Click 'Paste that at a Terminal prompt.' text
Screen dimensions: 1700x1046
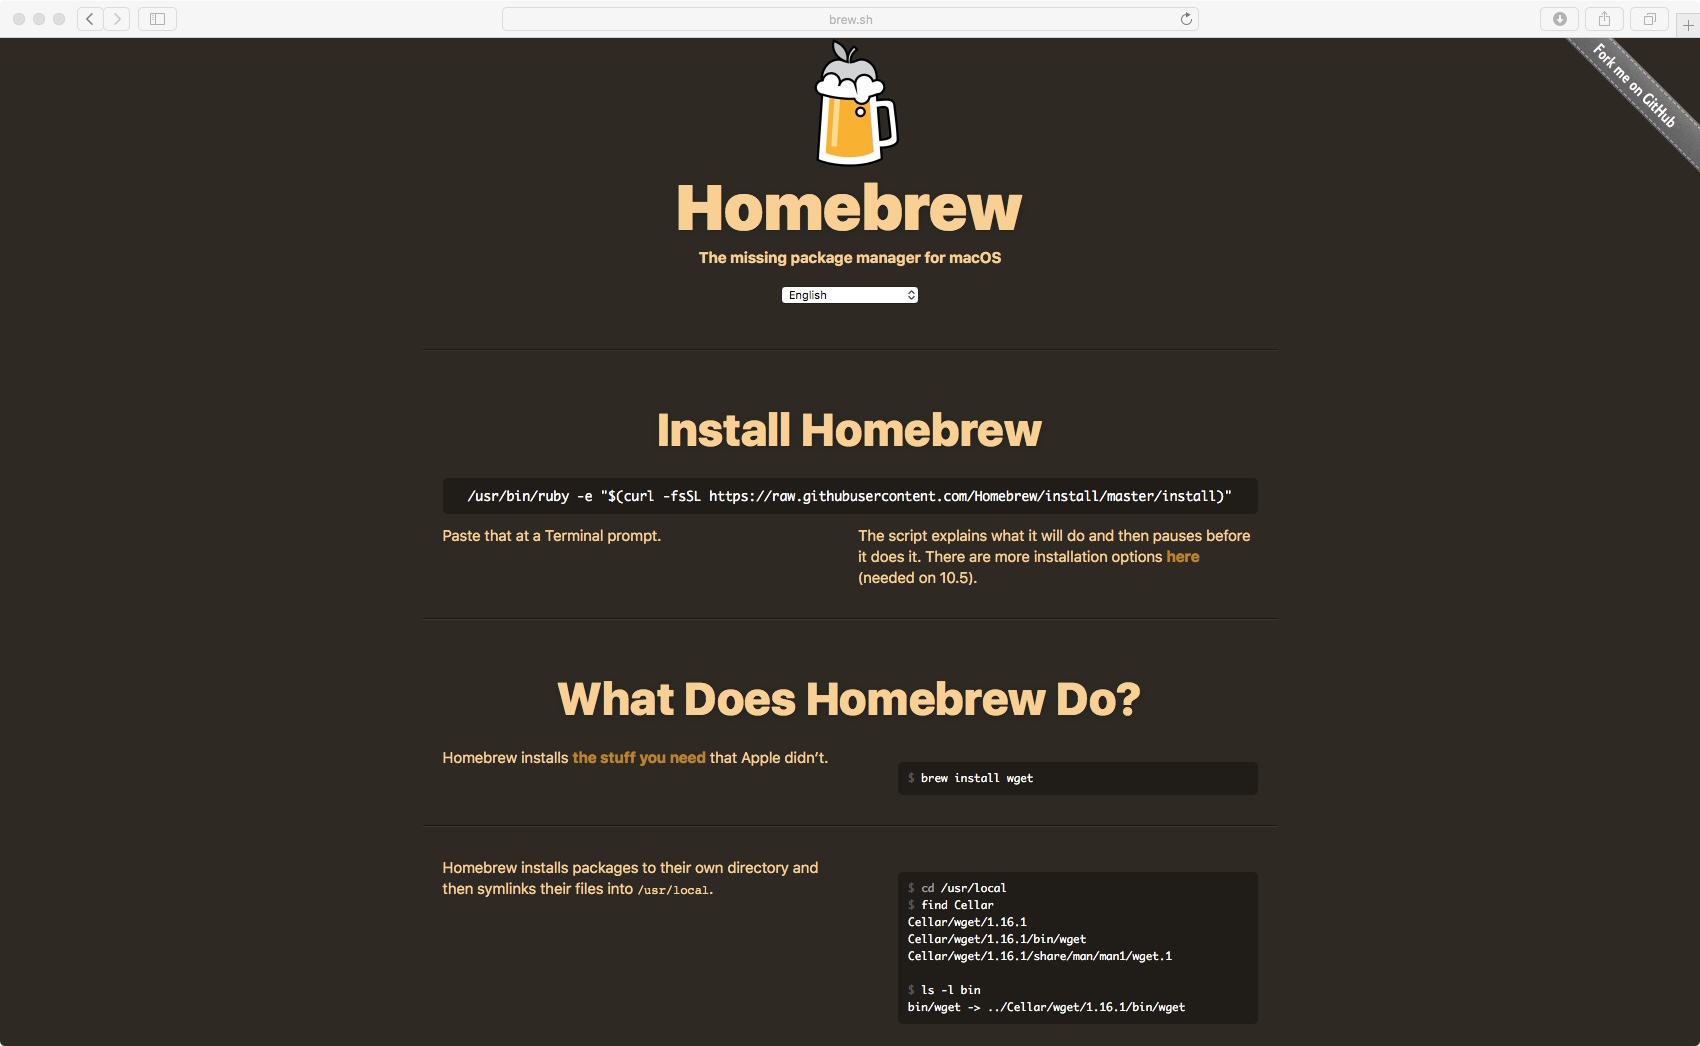(552, 536)
